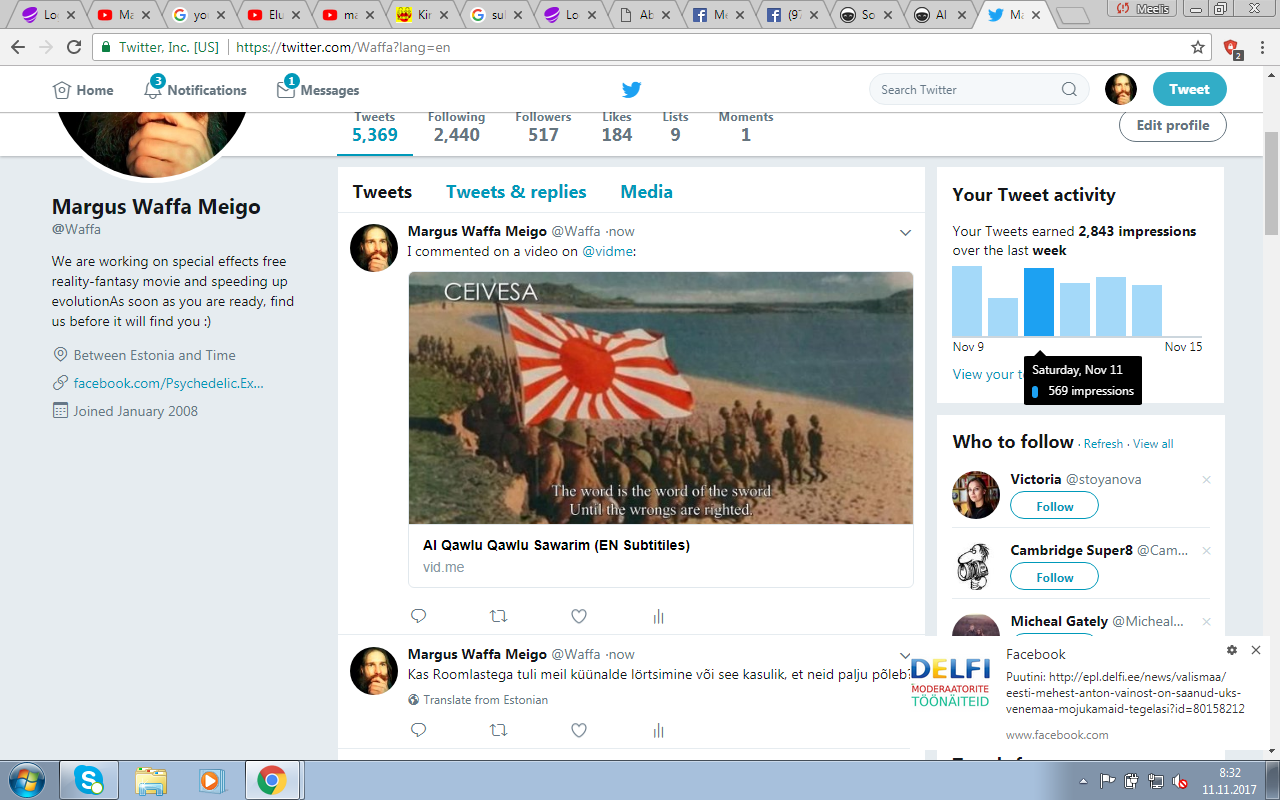The width and height of the screenshot is (1280, 800).
Task: Click the Facebook notification link text
Action: pyautogui.click(x=1125, y=694)
